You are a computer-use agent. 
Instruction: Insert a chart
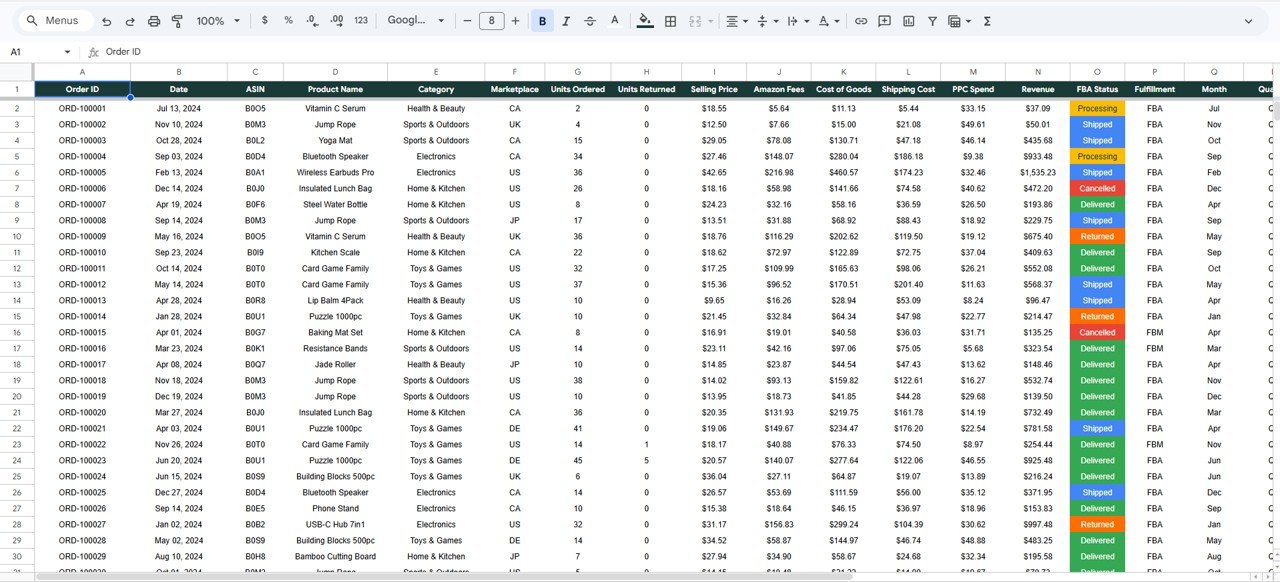[908, 20]
